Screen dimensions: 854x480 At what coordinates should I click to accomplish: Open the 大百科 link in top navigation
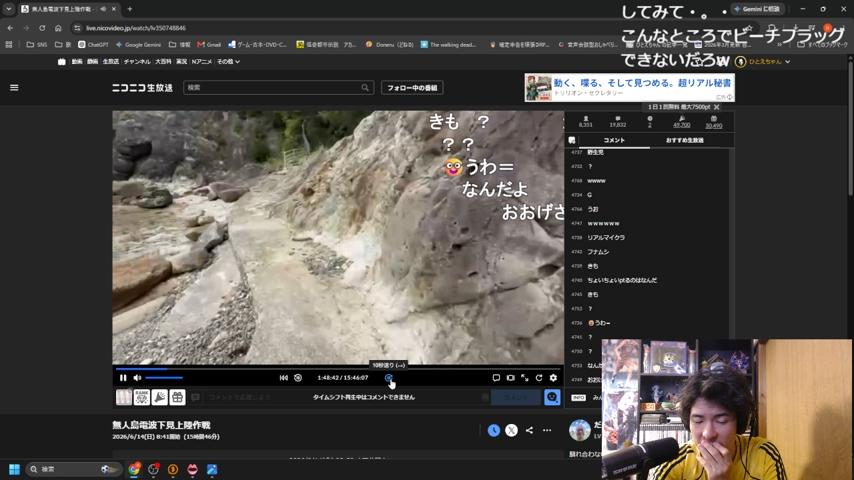coord(163,62)
